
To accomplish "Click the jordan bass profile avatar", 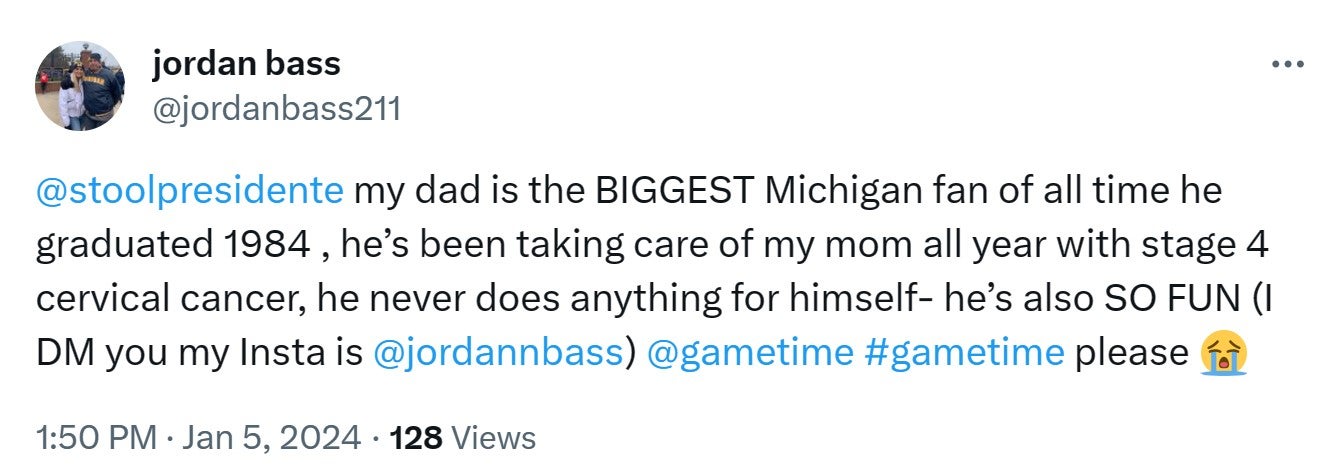I will (80, 86).
